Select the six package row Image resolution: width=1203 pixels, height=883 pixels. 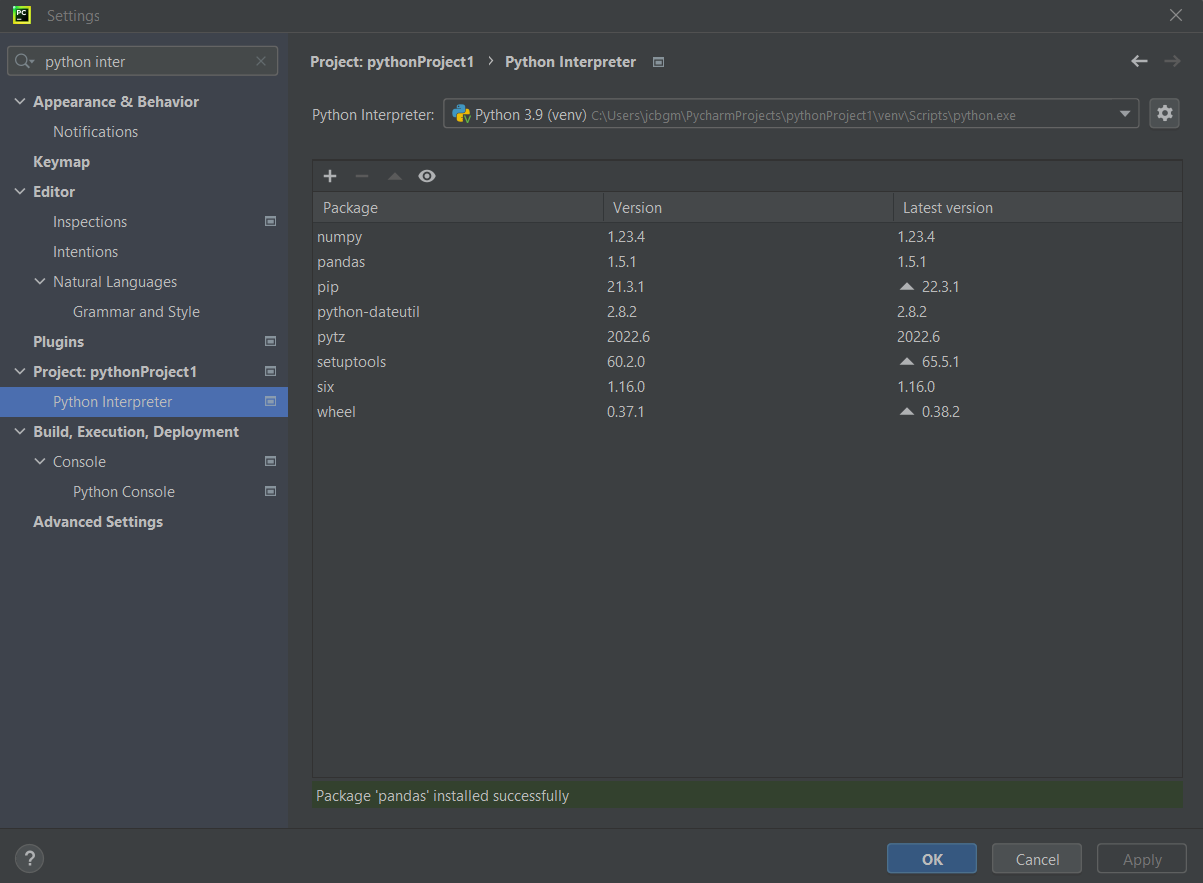747,387
